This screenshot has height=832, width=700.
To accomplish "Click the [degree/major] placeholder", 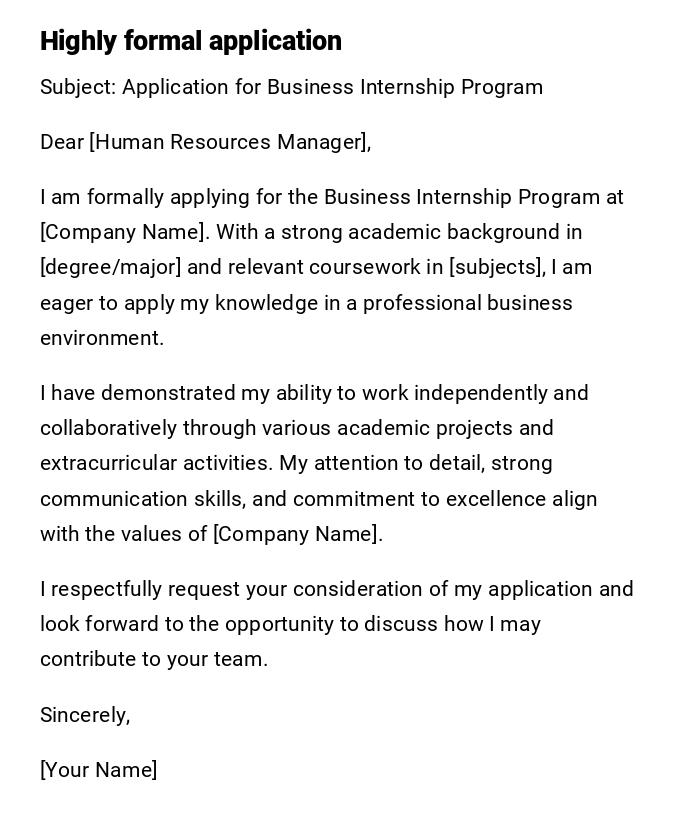I will (111, 267).
